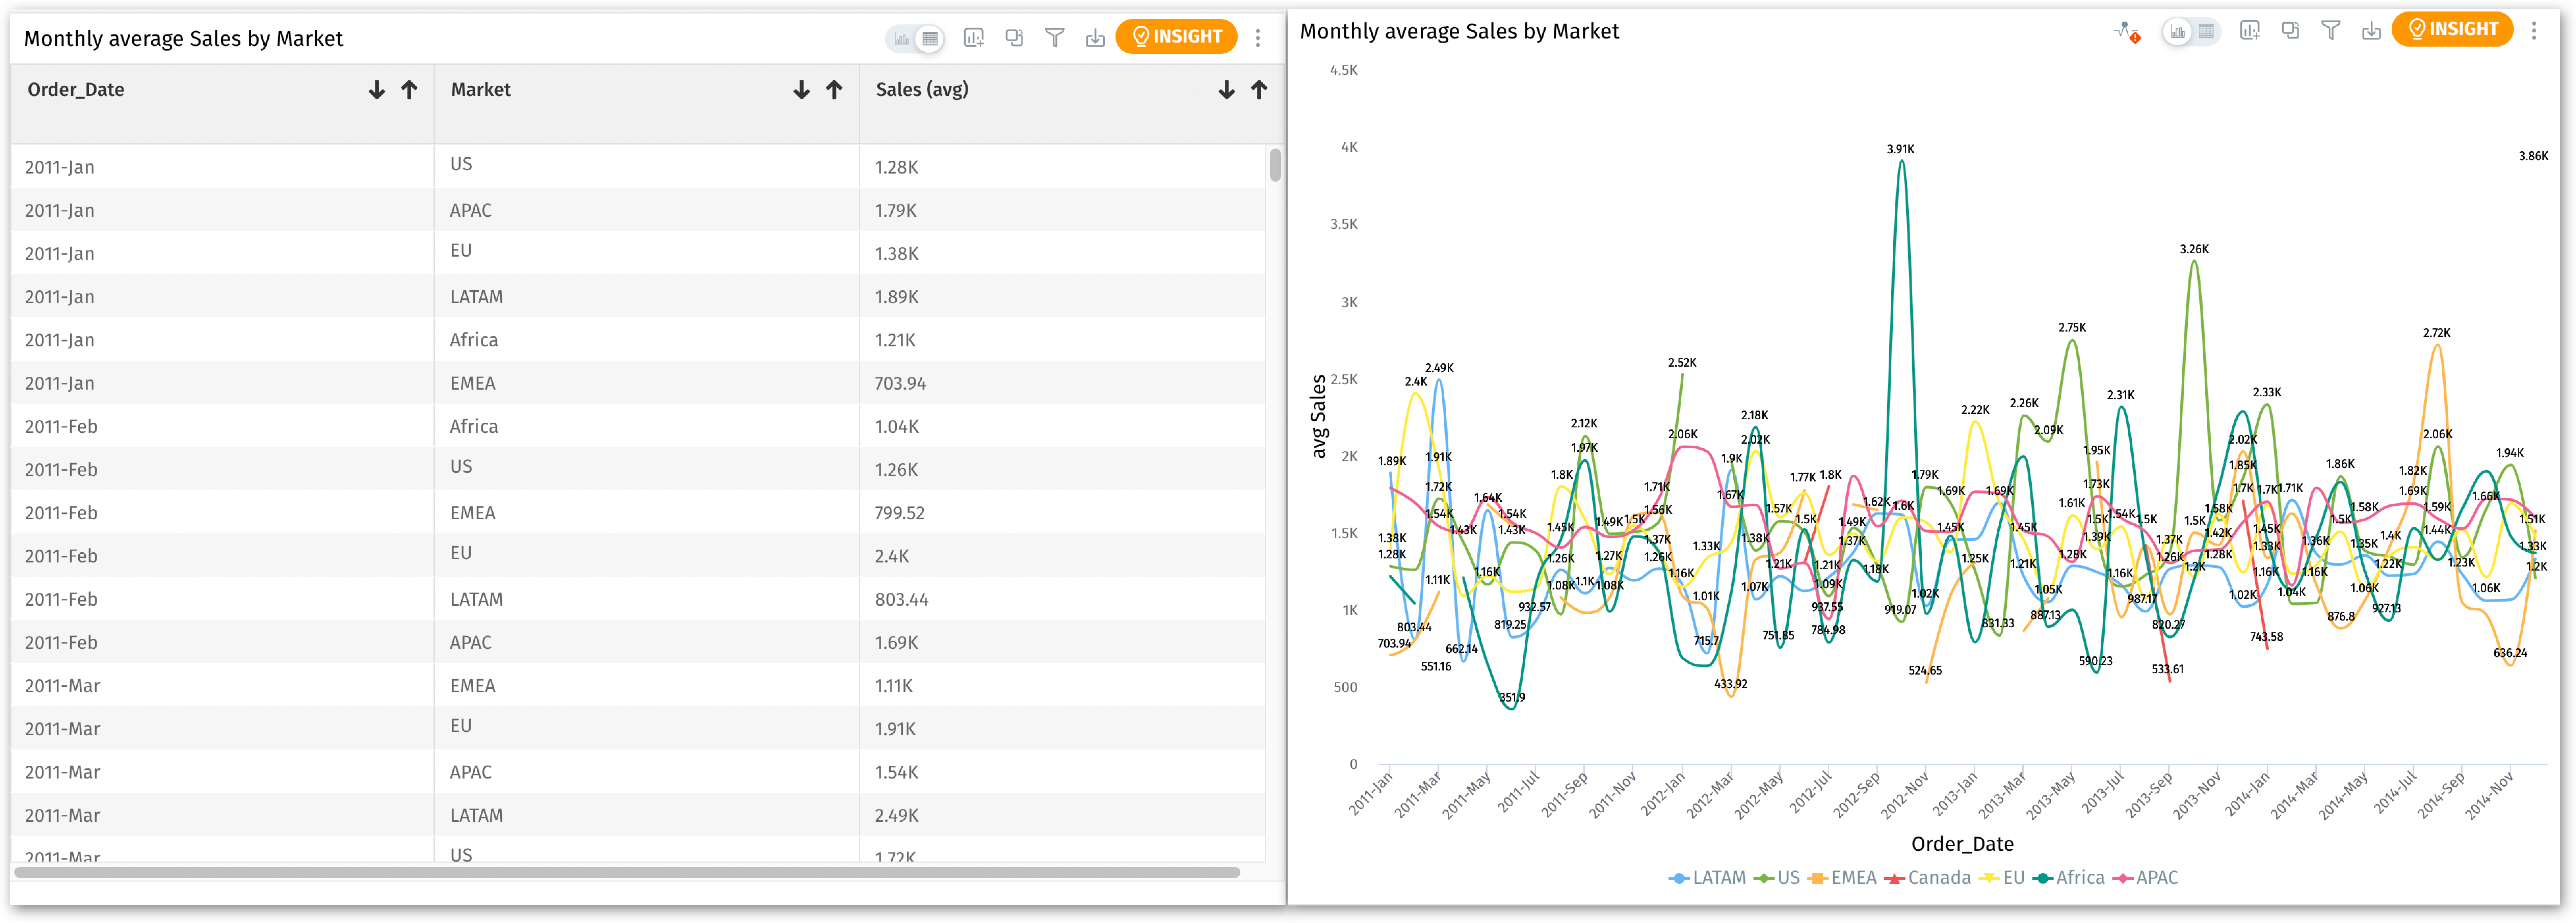Screen dimensions: 2576x923
Task: Click the download icon in the right chart panel
Action: coord(2371,31)
